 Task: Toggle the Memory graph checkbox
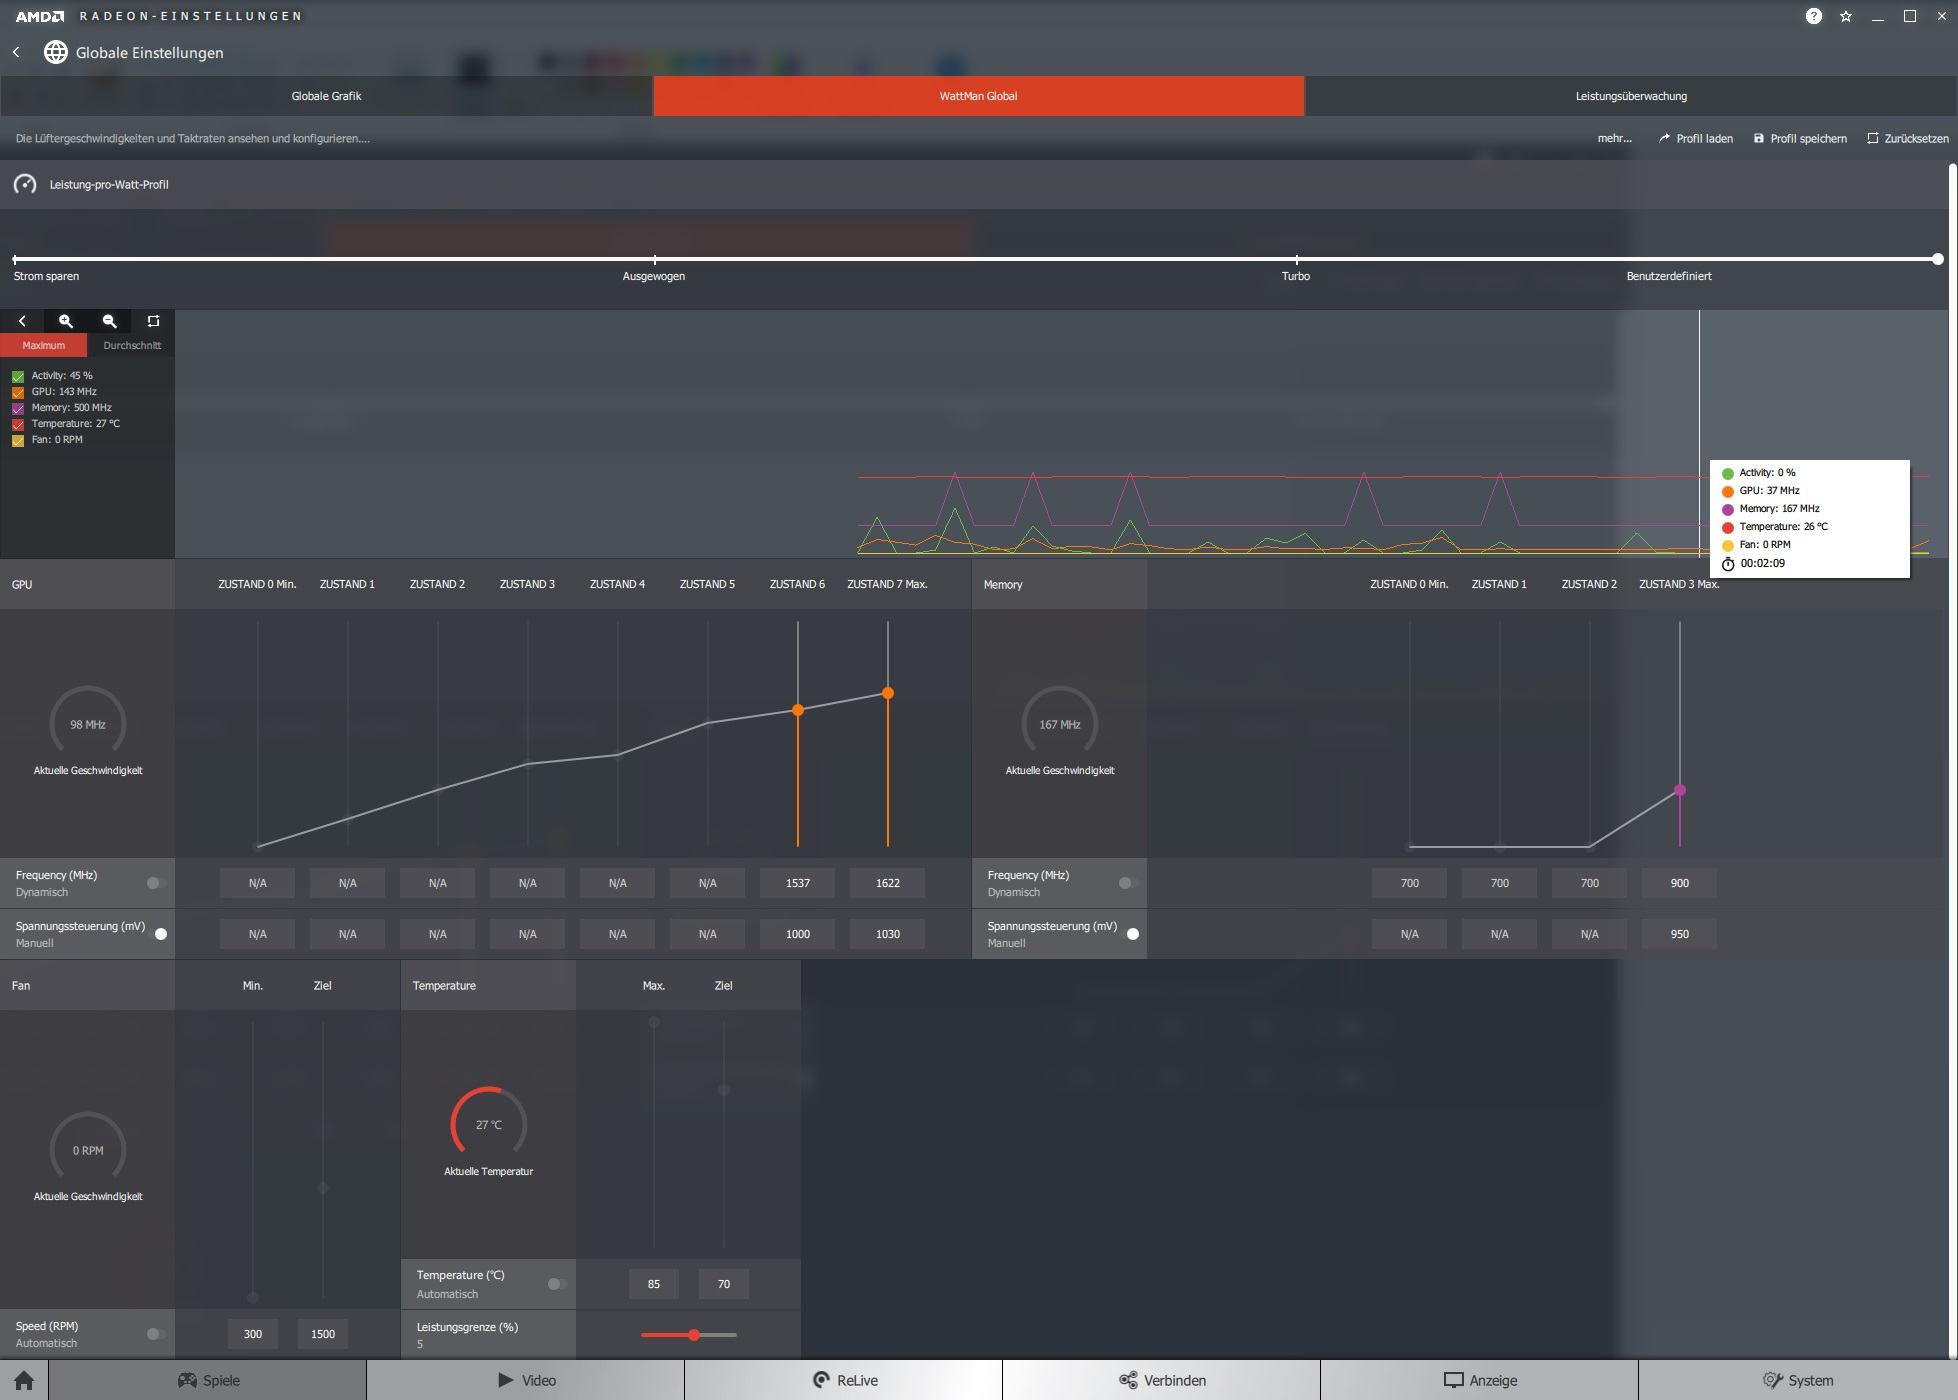tap(18, 408)
